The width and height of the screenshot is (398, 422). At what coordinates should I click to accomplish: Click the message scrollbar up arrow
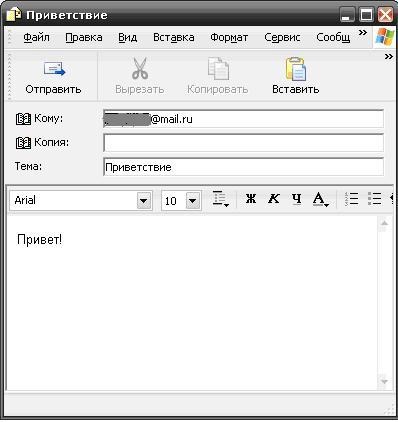384,223
